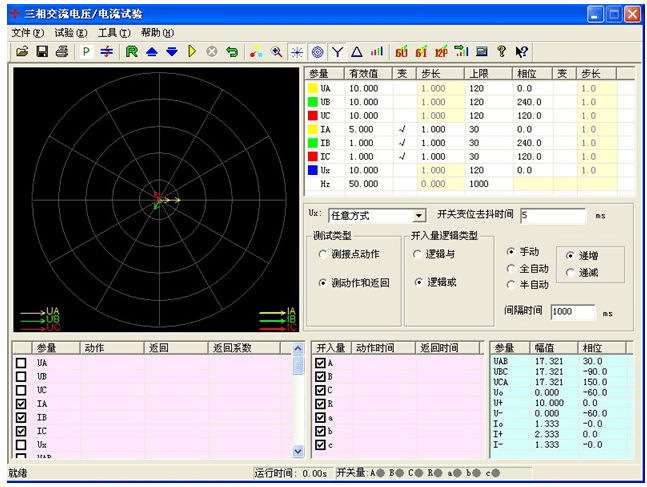
Task: Choose the 逻辑与 logic radio option
Action: (x=418, y=254)
